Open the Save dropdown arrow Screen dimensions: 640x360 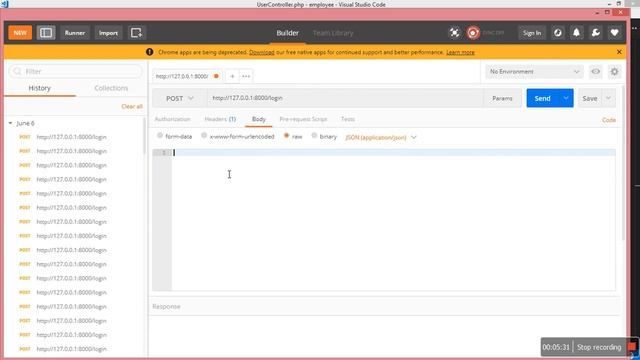[608, 98]
